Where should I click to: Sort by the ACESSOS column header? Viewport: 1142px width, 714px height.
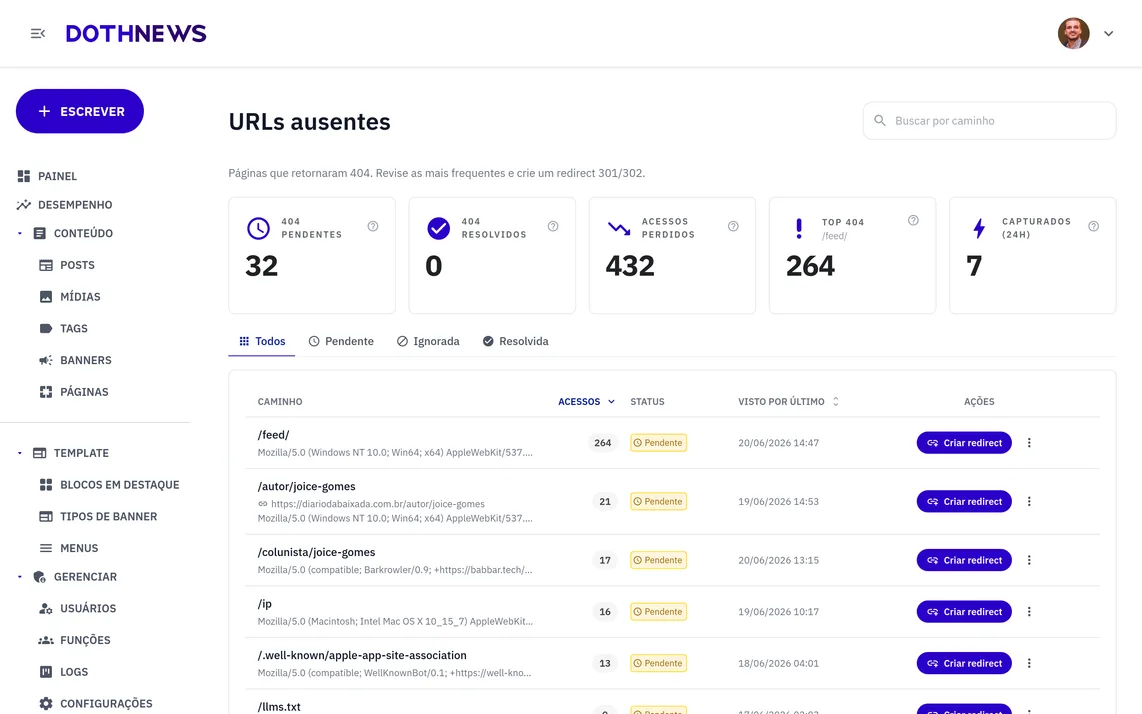pos(586,401)
